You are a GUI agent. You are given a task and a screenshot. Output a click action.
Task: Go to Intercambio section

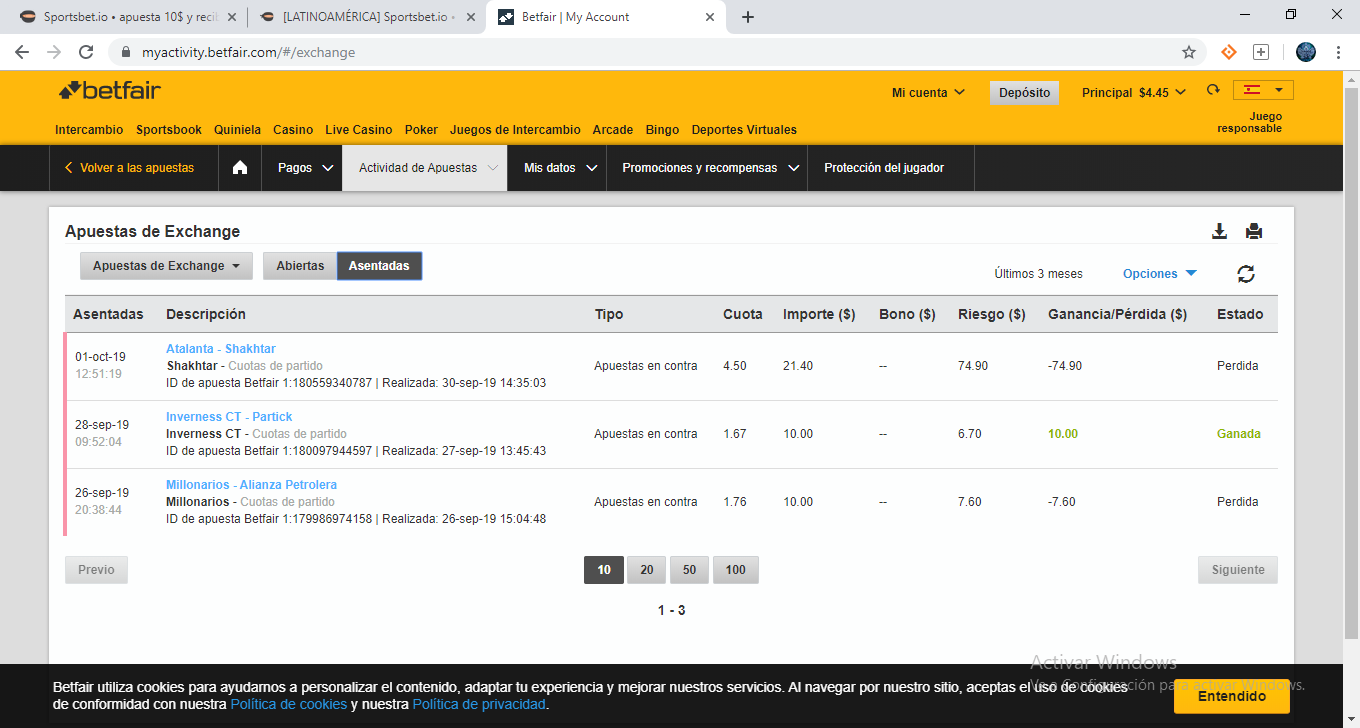89,130
